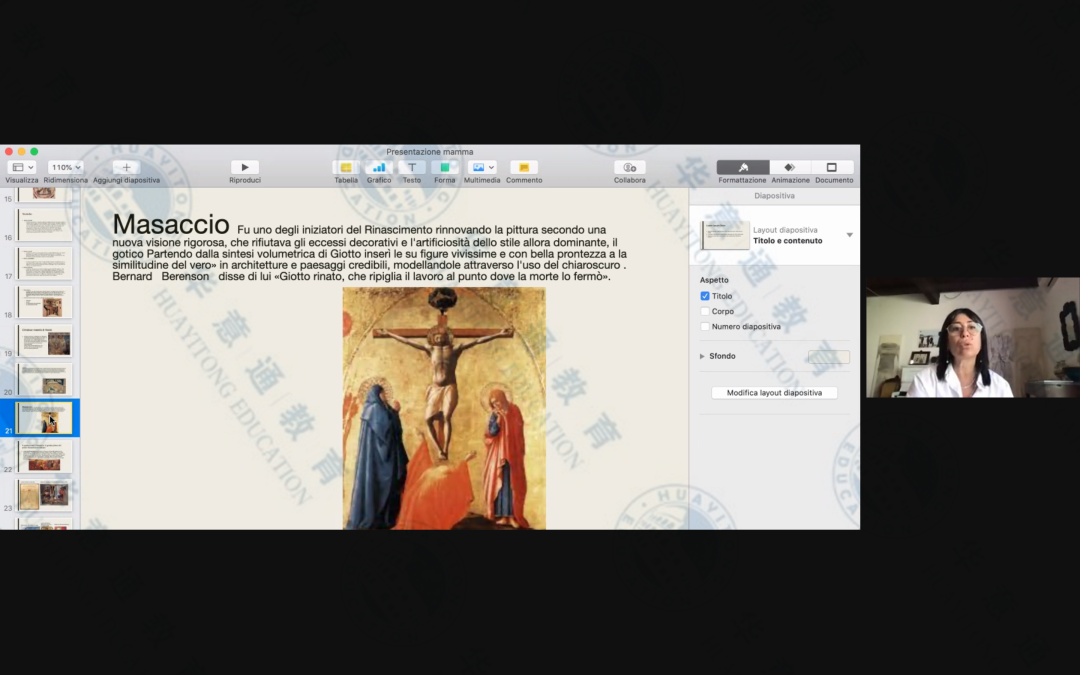Click the presenter webcam video tile
The width and height of the screenshot is (1080, 675).
pyautogui.click(x=973, y=337)
